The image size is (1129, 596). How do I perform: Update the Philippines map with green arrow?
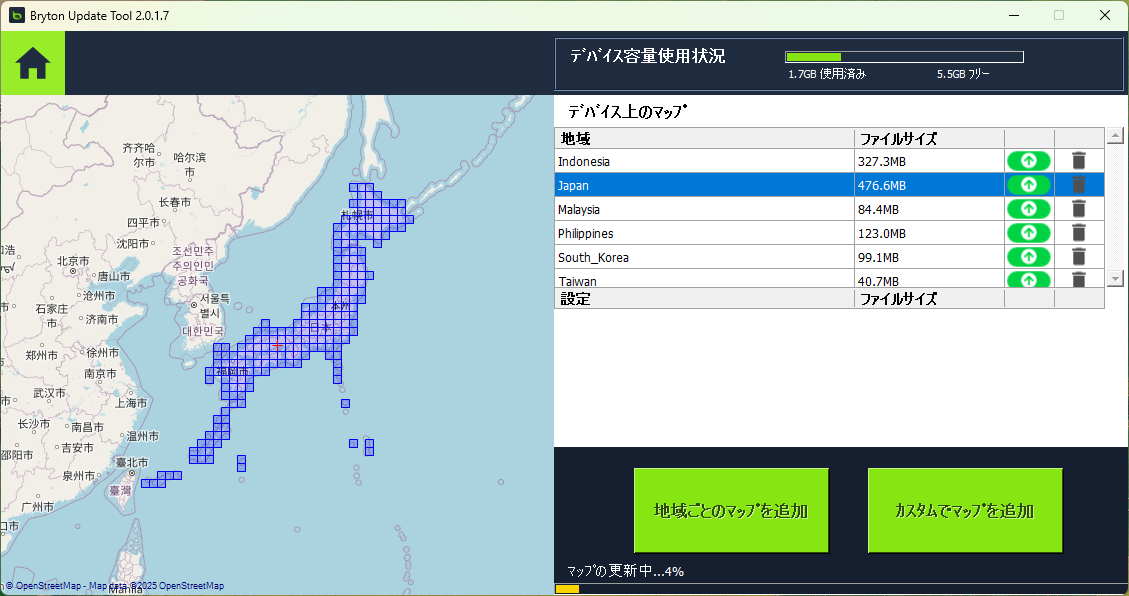click(x=1028, y=233)
